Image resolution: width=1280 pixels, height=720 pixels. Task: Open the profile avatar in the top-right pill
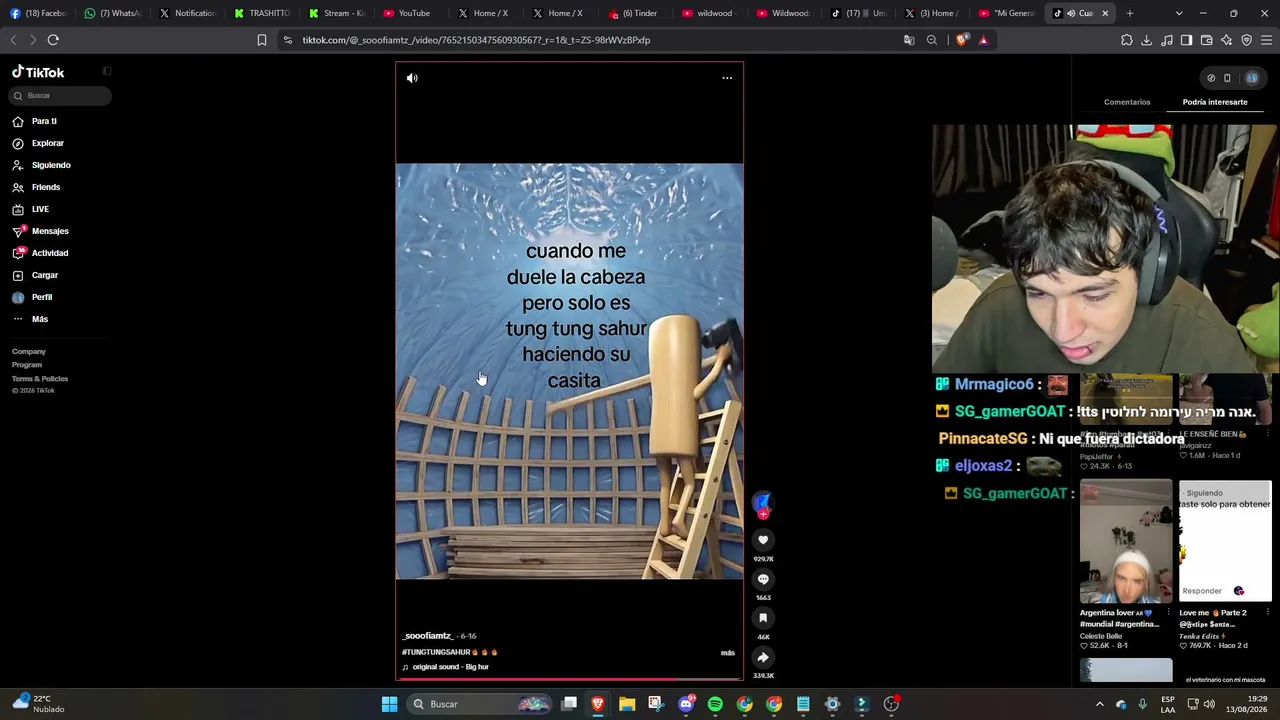1251,78
